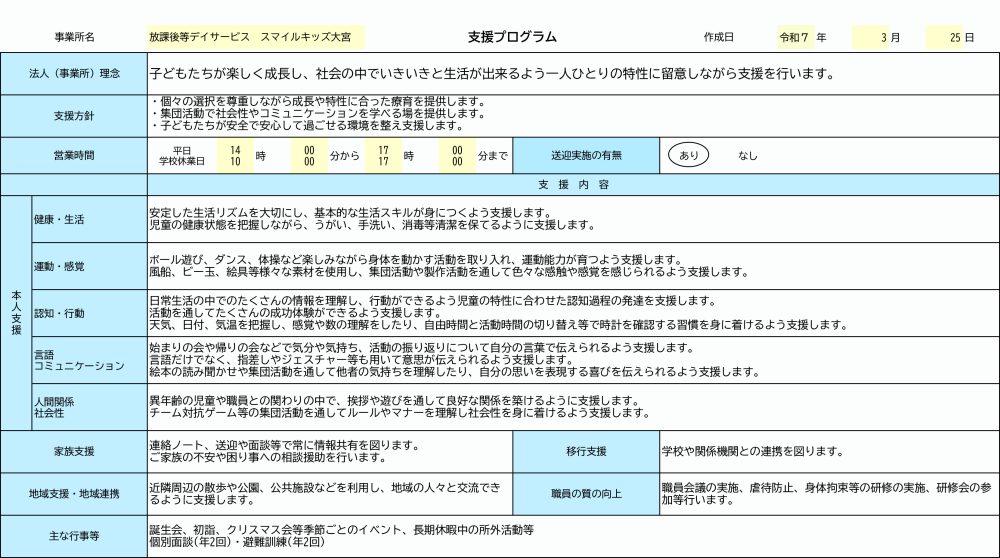
Task: Click the text チーム対抗ゲーム等の集団活動
Action: [x=400, y=413]
